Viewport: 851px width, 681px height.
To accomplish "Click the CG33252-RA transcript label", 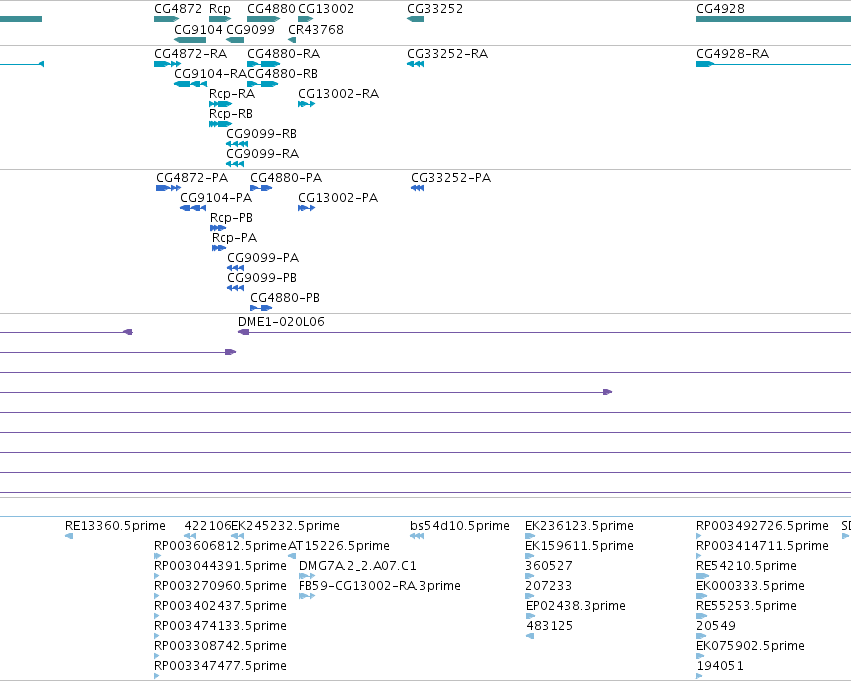I will (x=448, y=54).
